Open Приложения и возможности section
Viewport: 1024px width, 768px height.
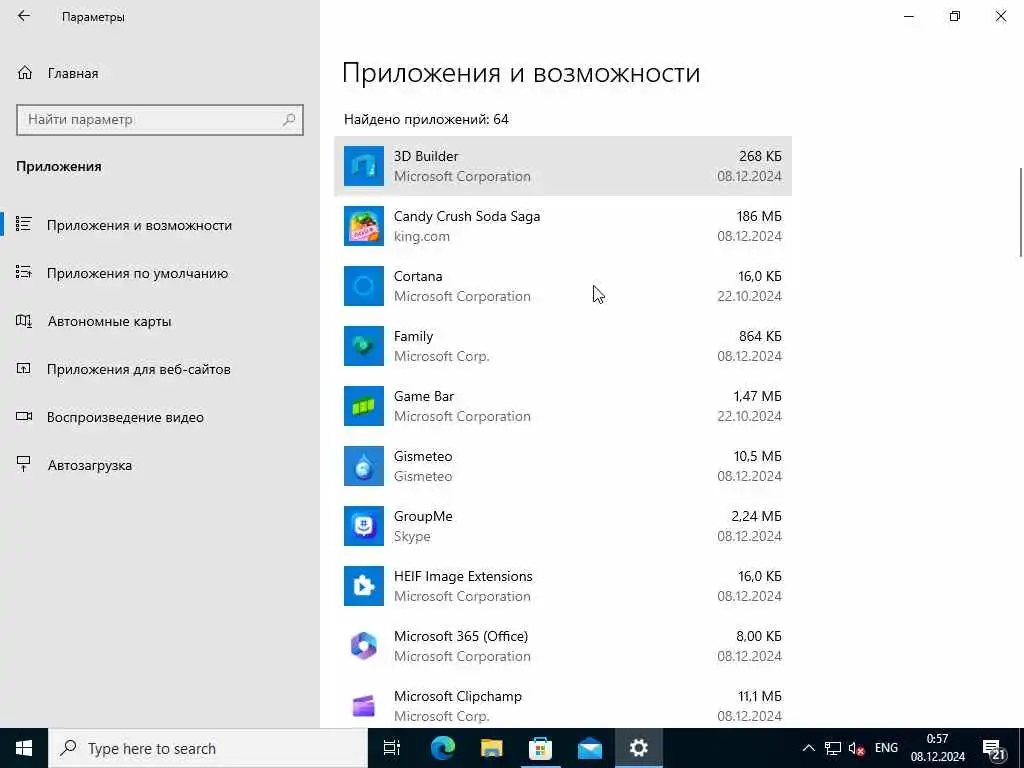160,225
